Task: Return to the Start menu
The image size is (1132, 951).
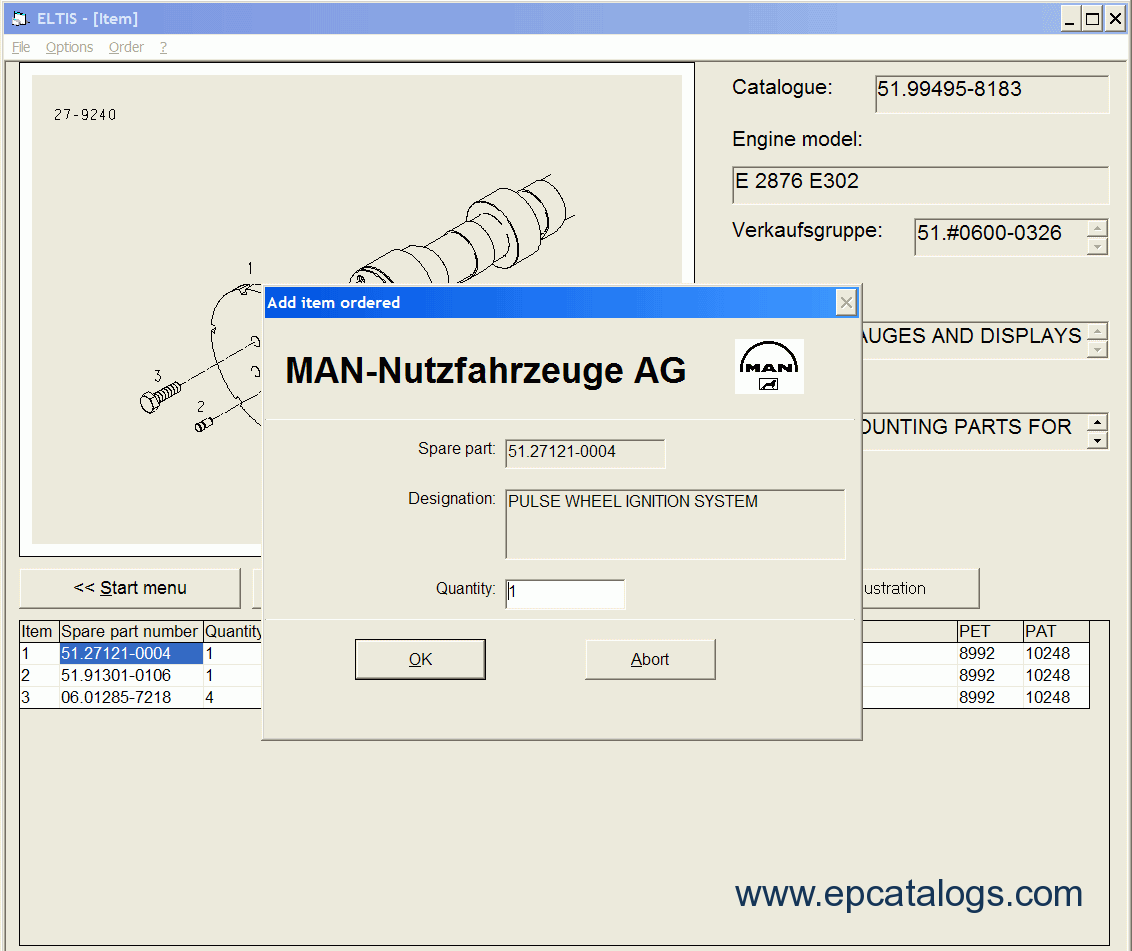Action: point(129,588)
